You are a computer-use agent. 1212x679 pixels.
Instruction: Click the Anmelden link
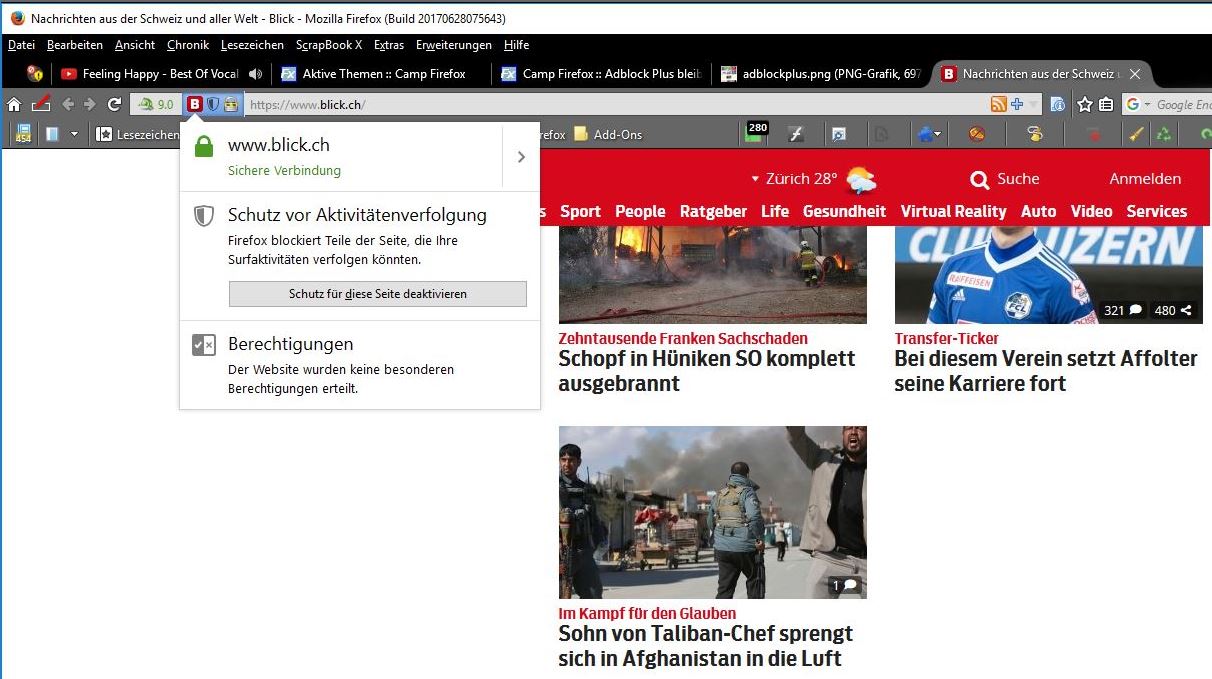1145,179
